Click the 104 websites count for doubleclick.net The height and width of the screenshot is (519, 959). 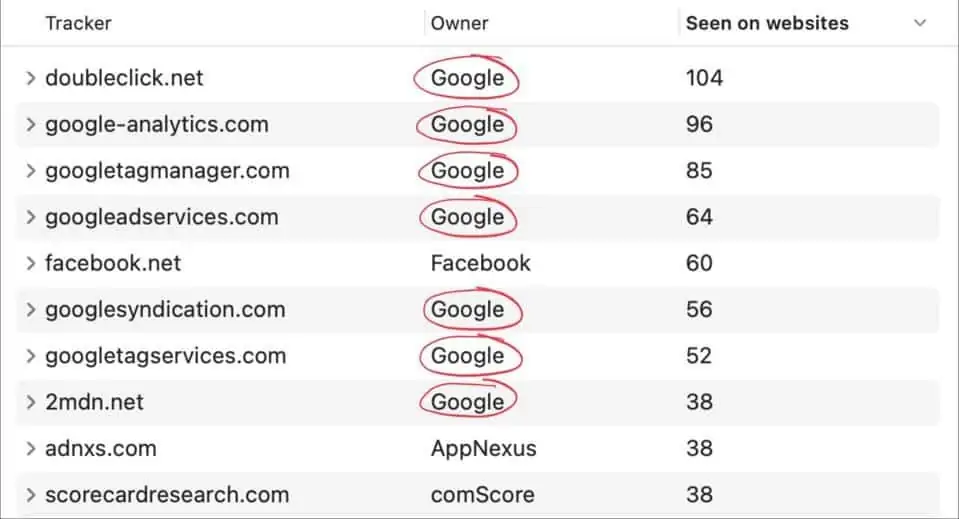pos(704,78)
